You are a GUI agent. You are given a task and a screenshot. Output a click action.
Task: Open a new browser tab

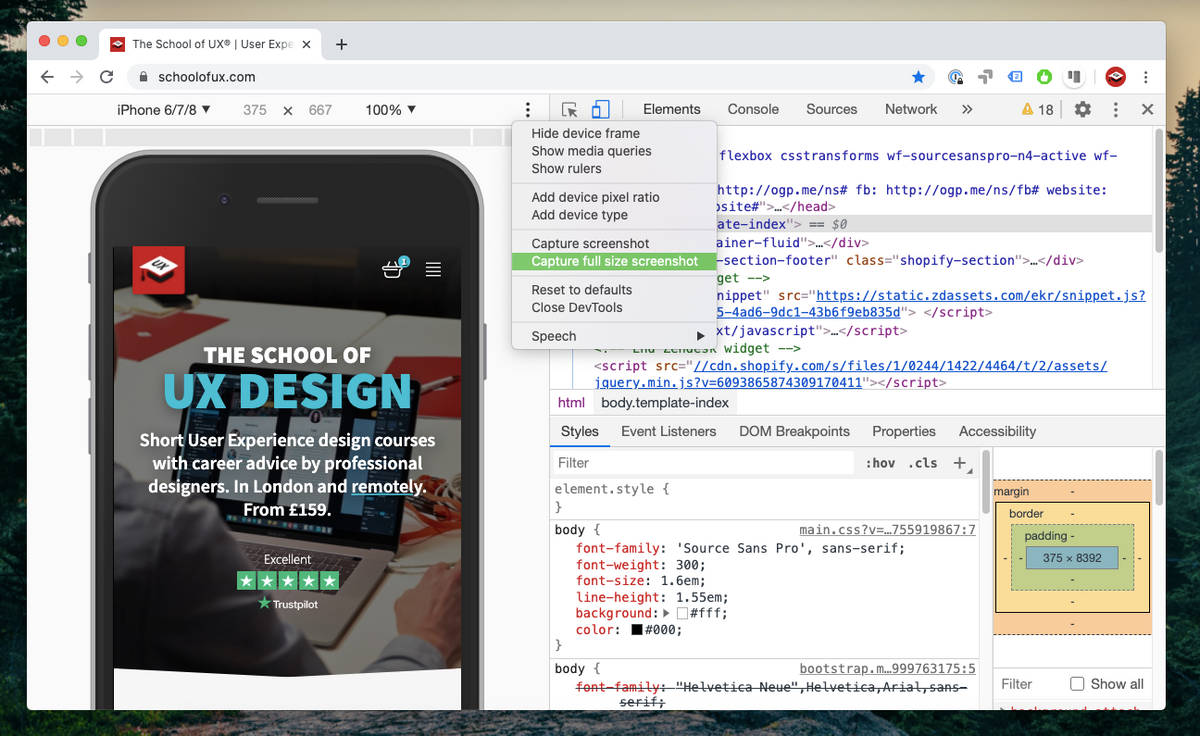tap(341, 44)
